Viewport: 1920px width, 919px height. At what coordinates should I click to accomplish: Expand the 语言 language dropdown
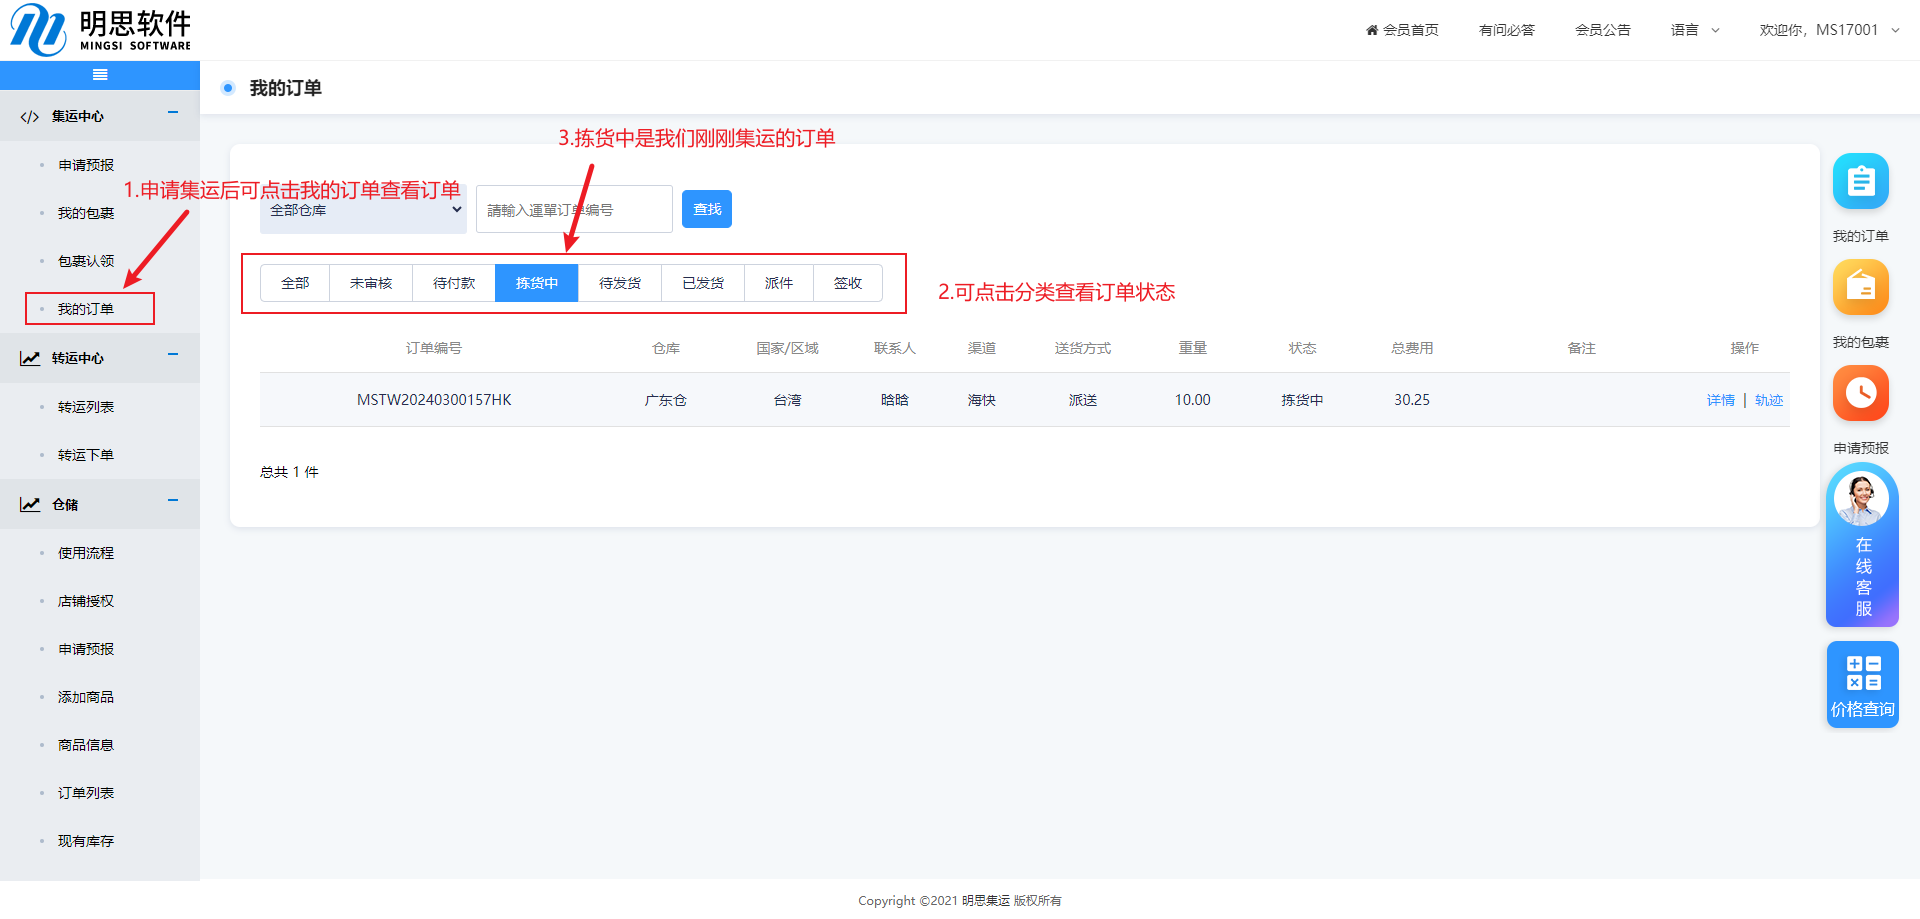coord(1695,30)
